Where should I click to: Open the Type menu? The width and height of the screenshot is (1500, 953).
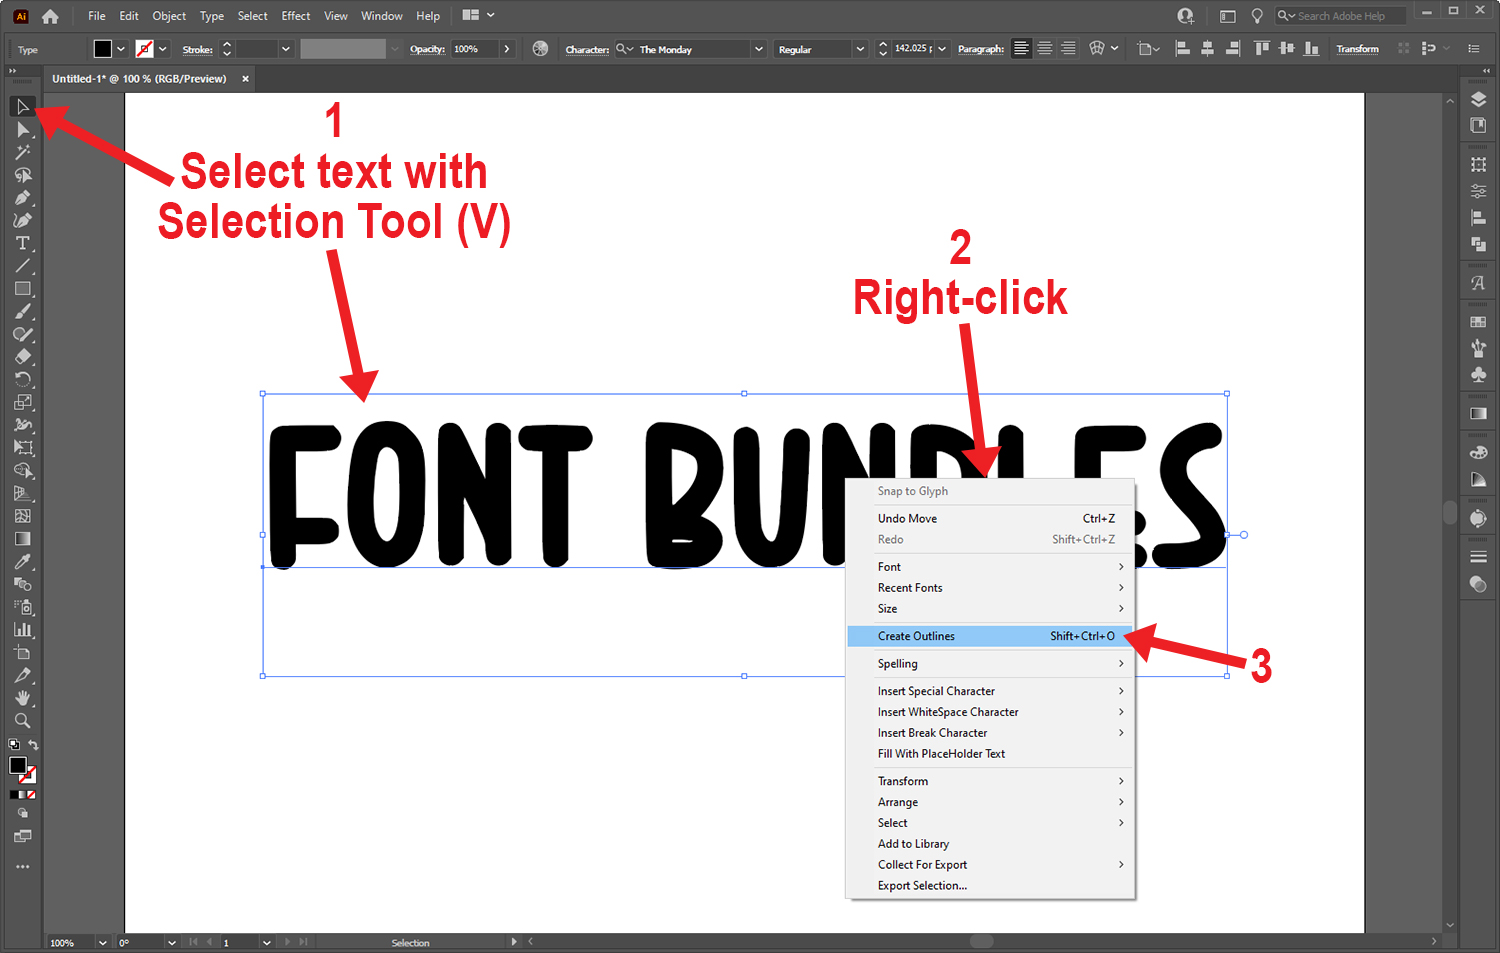(212, 16)
